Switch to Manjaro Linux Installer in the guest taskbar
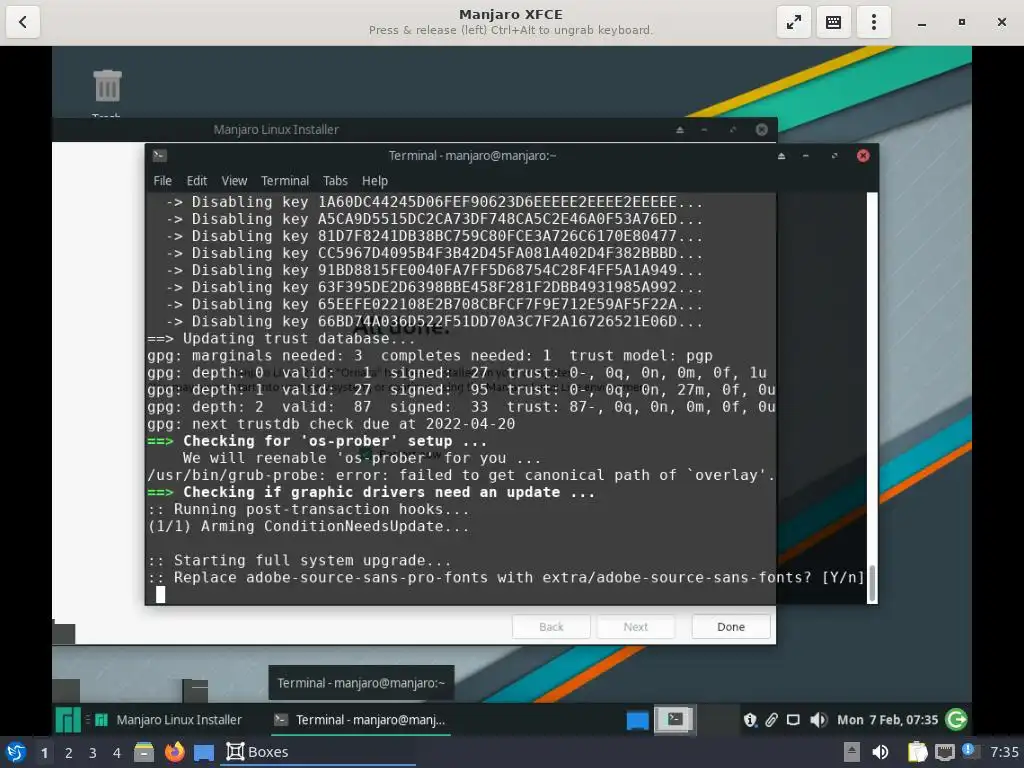 coord(168,720)
